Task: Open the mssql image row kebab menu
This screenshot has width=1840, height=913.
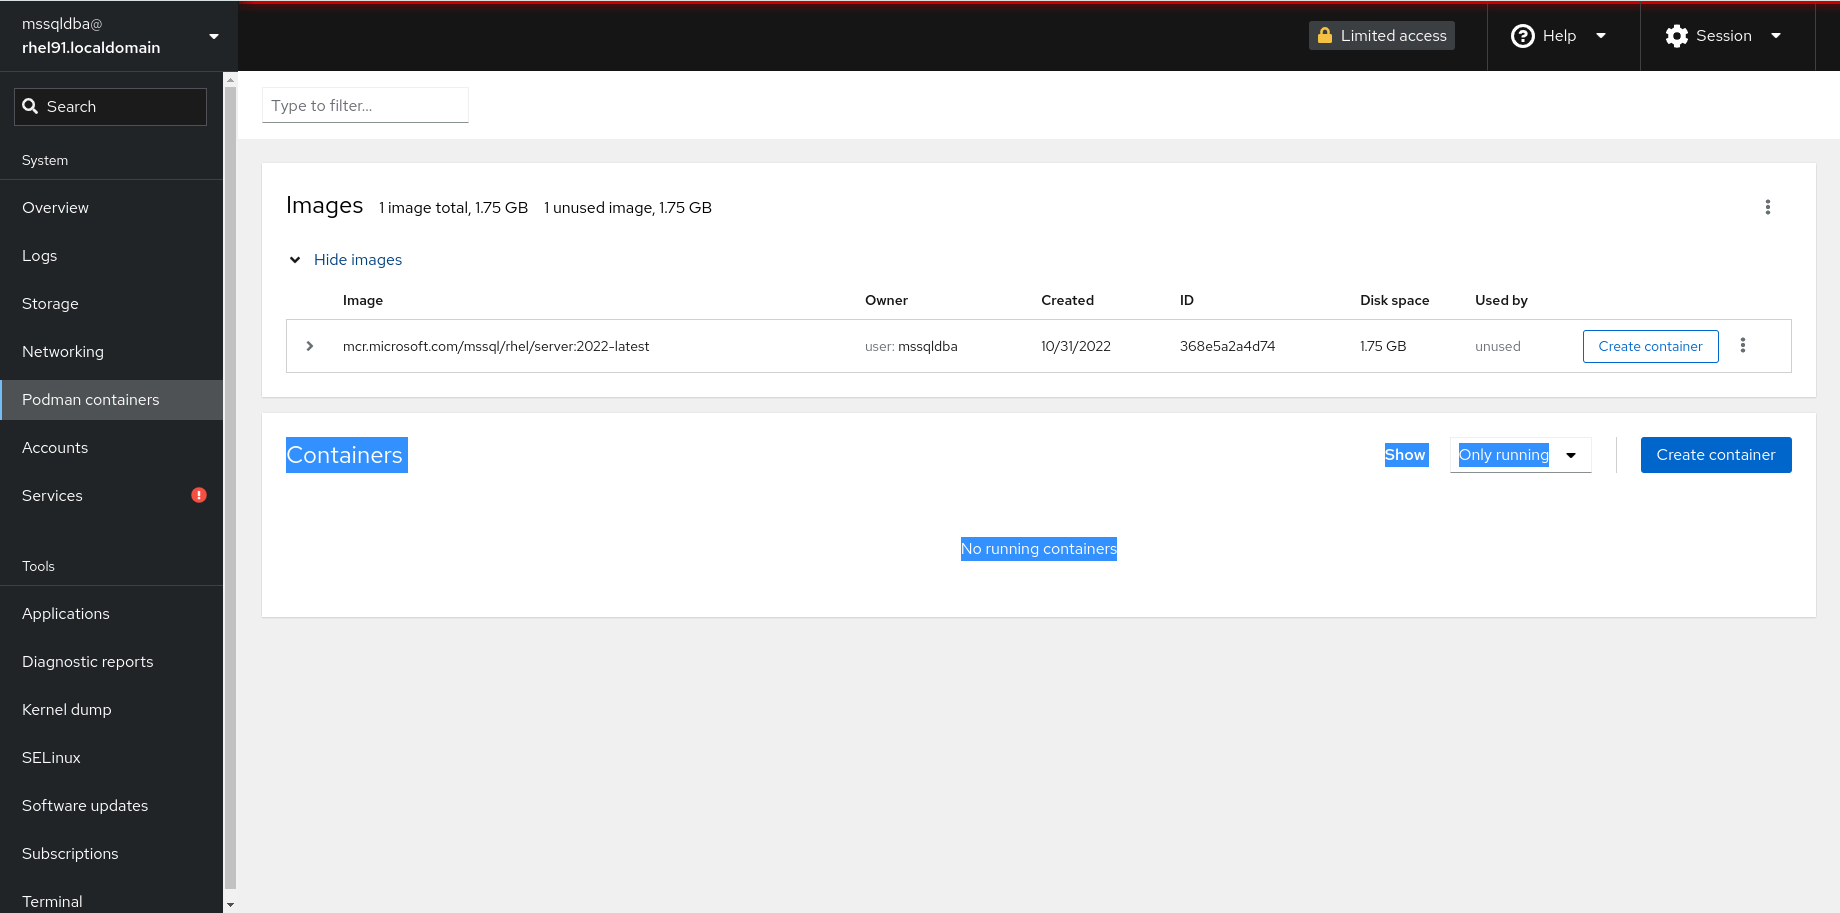Action: tap(1742, 345)
